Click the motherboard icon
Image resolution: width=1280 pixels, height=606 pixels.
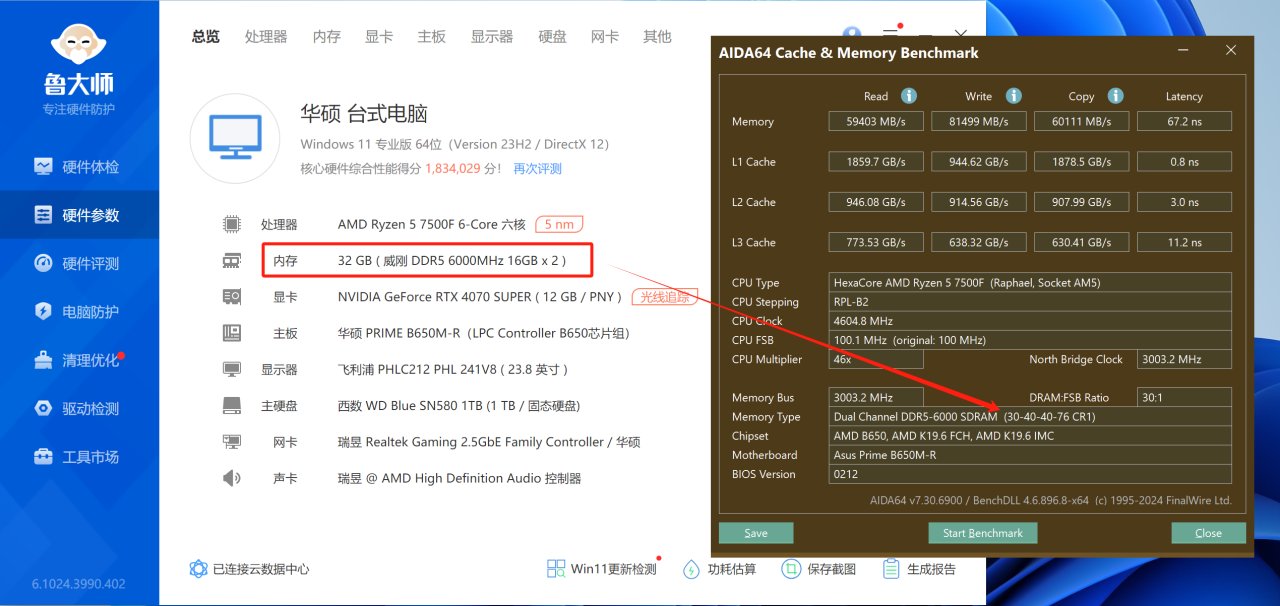pos(232,333)
